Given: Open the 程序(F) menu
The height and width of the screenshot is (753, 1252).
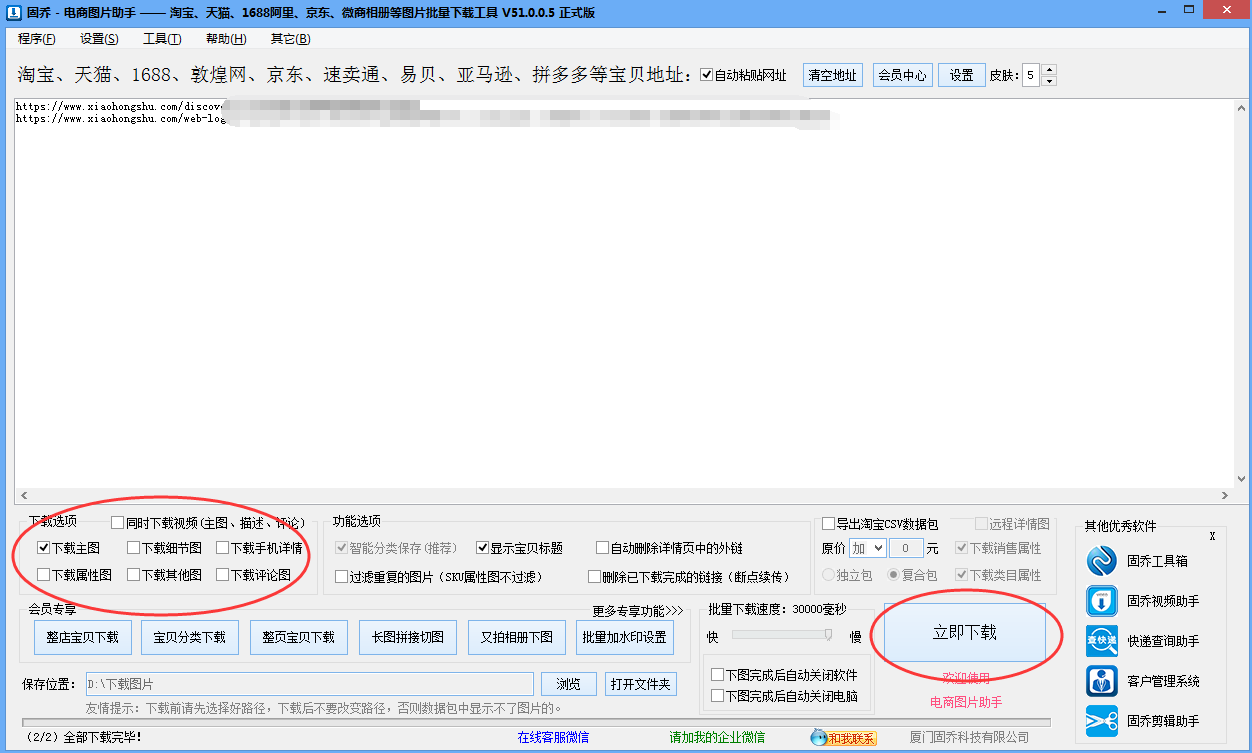Looking at the screenshot, I should (x=37, y=39).
